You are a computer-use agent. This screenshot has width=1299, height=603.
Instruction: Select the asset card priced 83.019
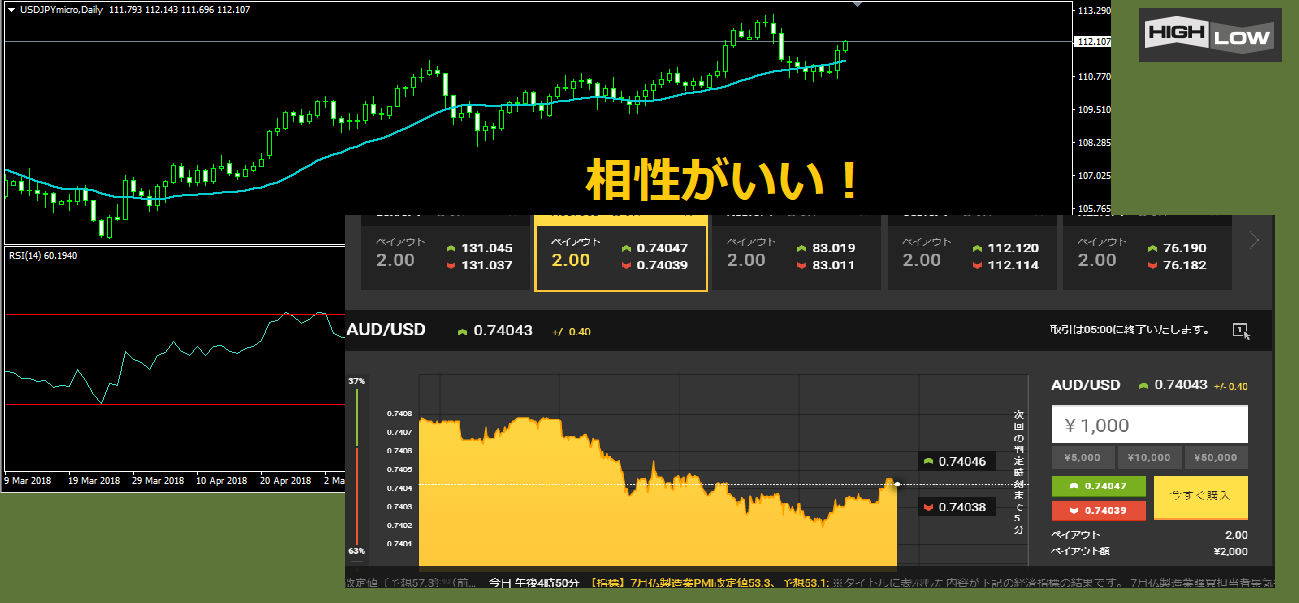click(x=796, y=257)
